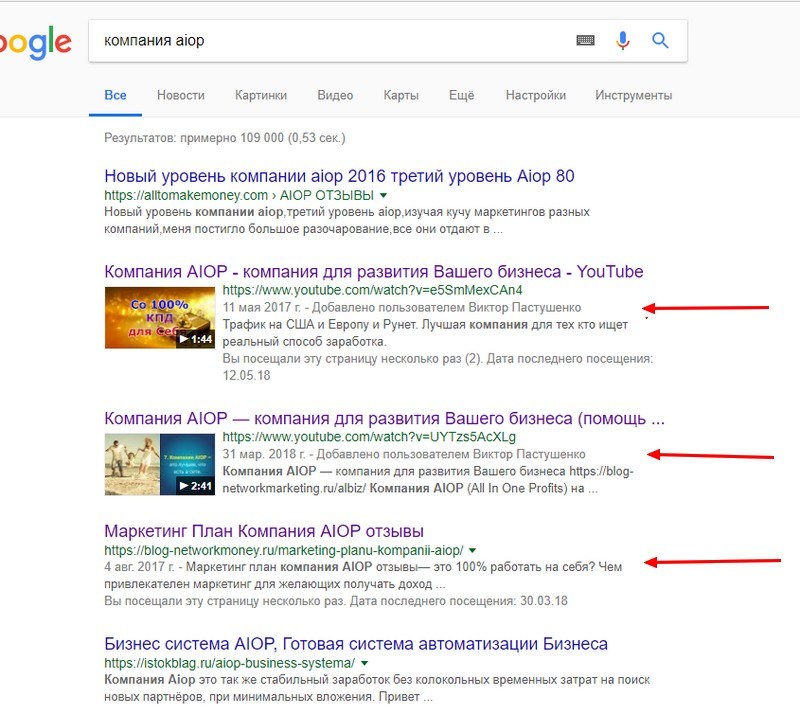800x715 pixels.
Task: Open the 'Карты' tab
Action: point(401,95)
